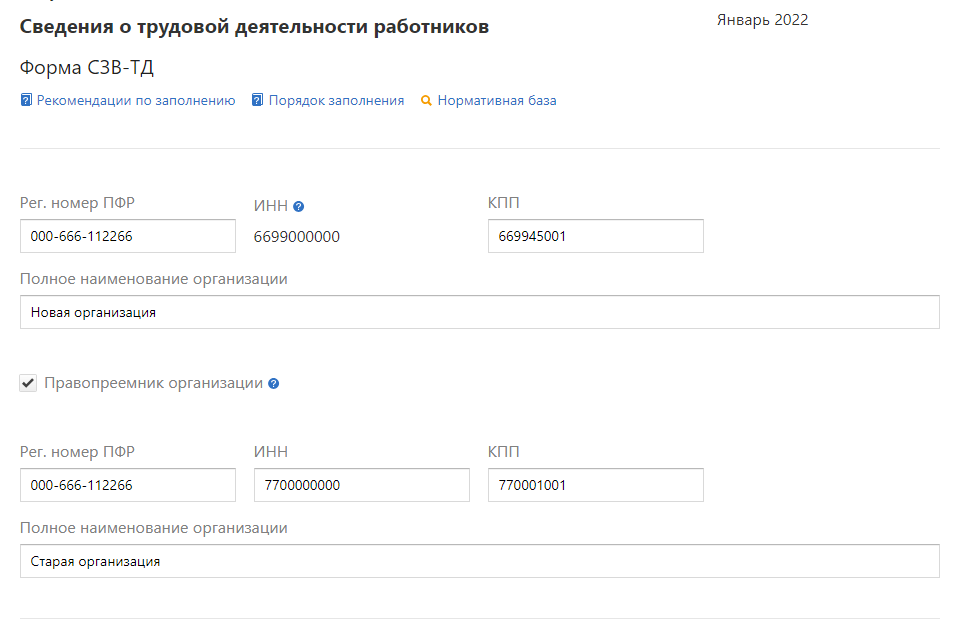Open the Нормативная база link

coord(496,101)
